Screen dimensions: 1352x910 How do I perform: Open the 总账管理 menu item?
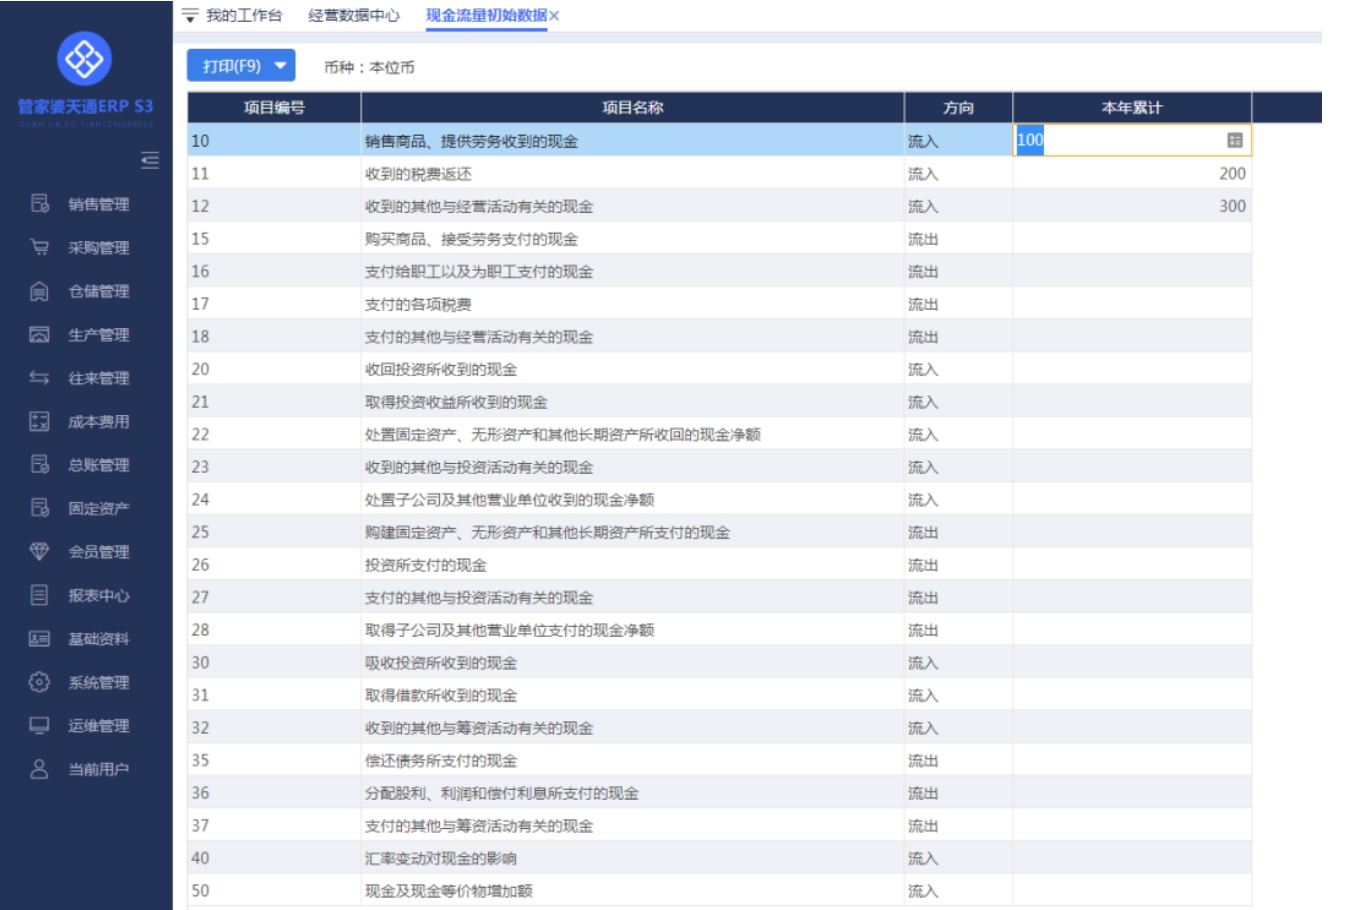tap(98, 464)
